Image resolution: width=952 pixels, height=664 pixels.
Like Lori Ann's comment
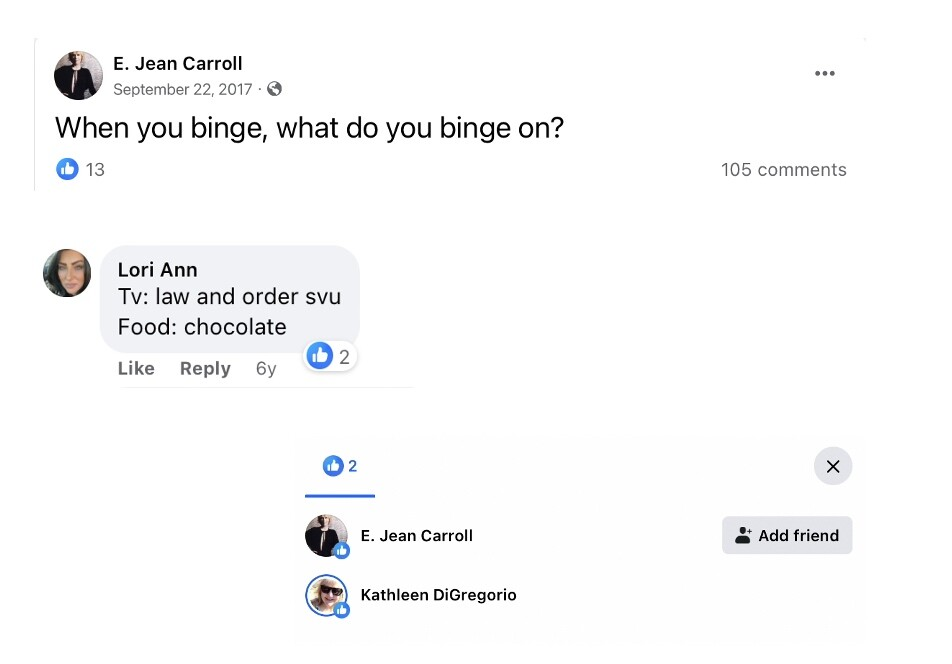coord(136,368)
